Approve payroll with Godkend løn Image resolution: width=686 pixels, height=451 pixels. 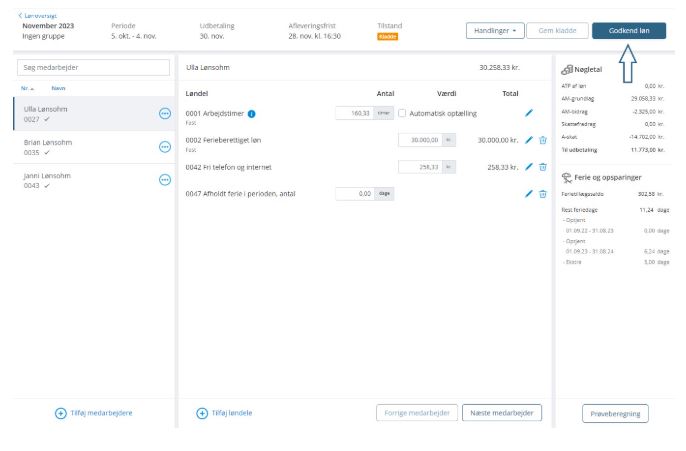(628, 31)
